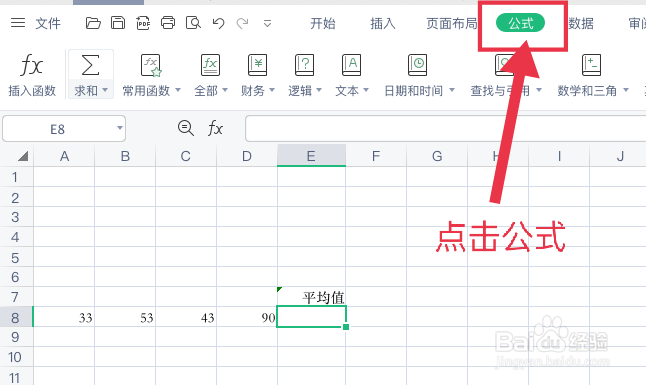The height and width of the screenshot is (385, 646).
Task: Click the zoom magnifier icon near formula bar
Action: tap(186, 128)
